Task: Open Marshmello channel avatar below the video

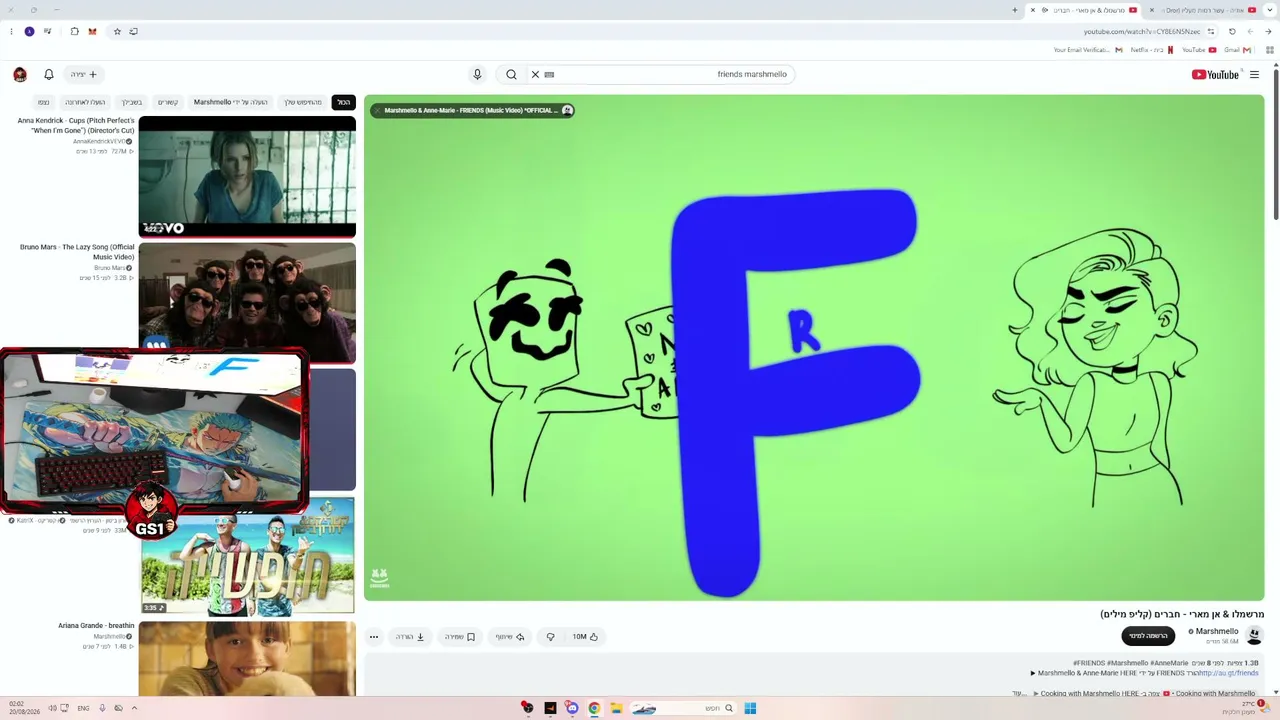Action: click(x=1254, y=635)
